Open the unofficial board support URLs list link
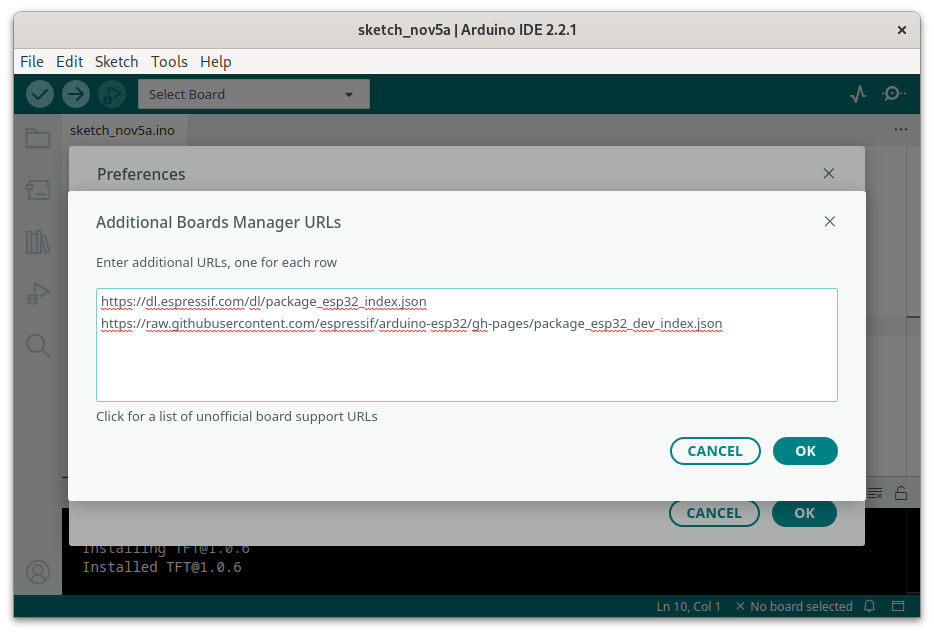 (236, 417)
